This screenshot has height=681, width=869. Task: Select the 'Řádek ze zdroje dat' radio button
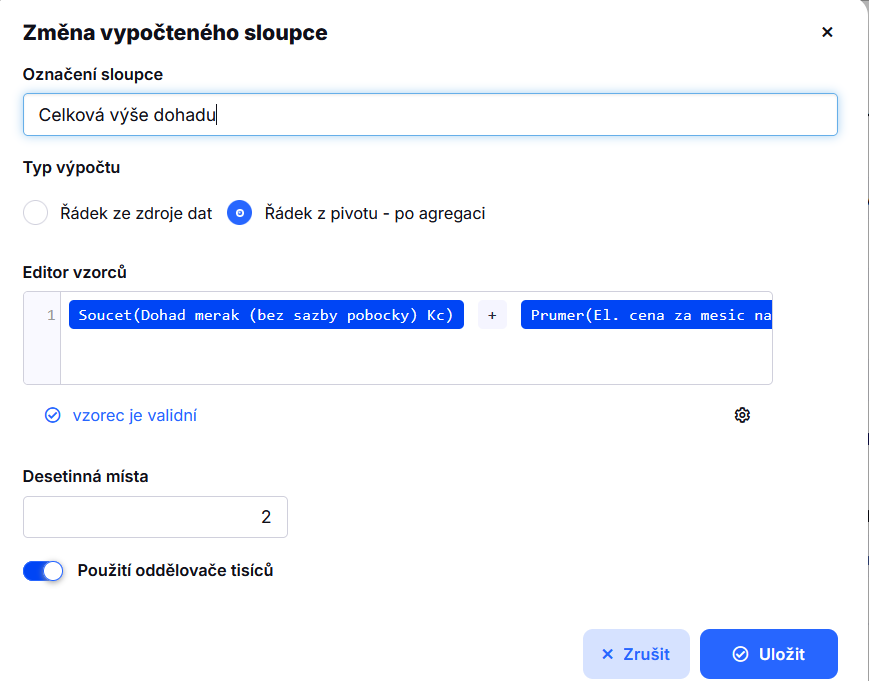pos(36,213)
